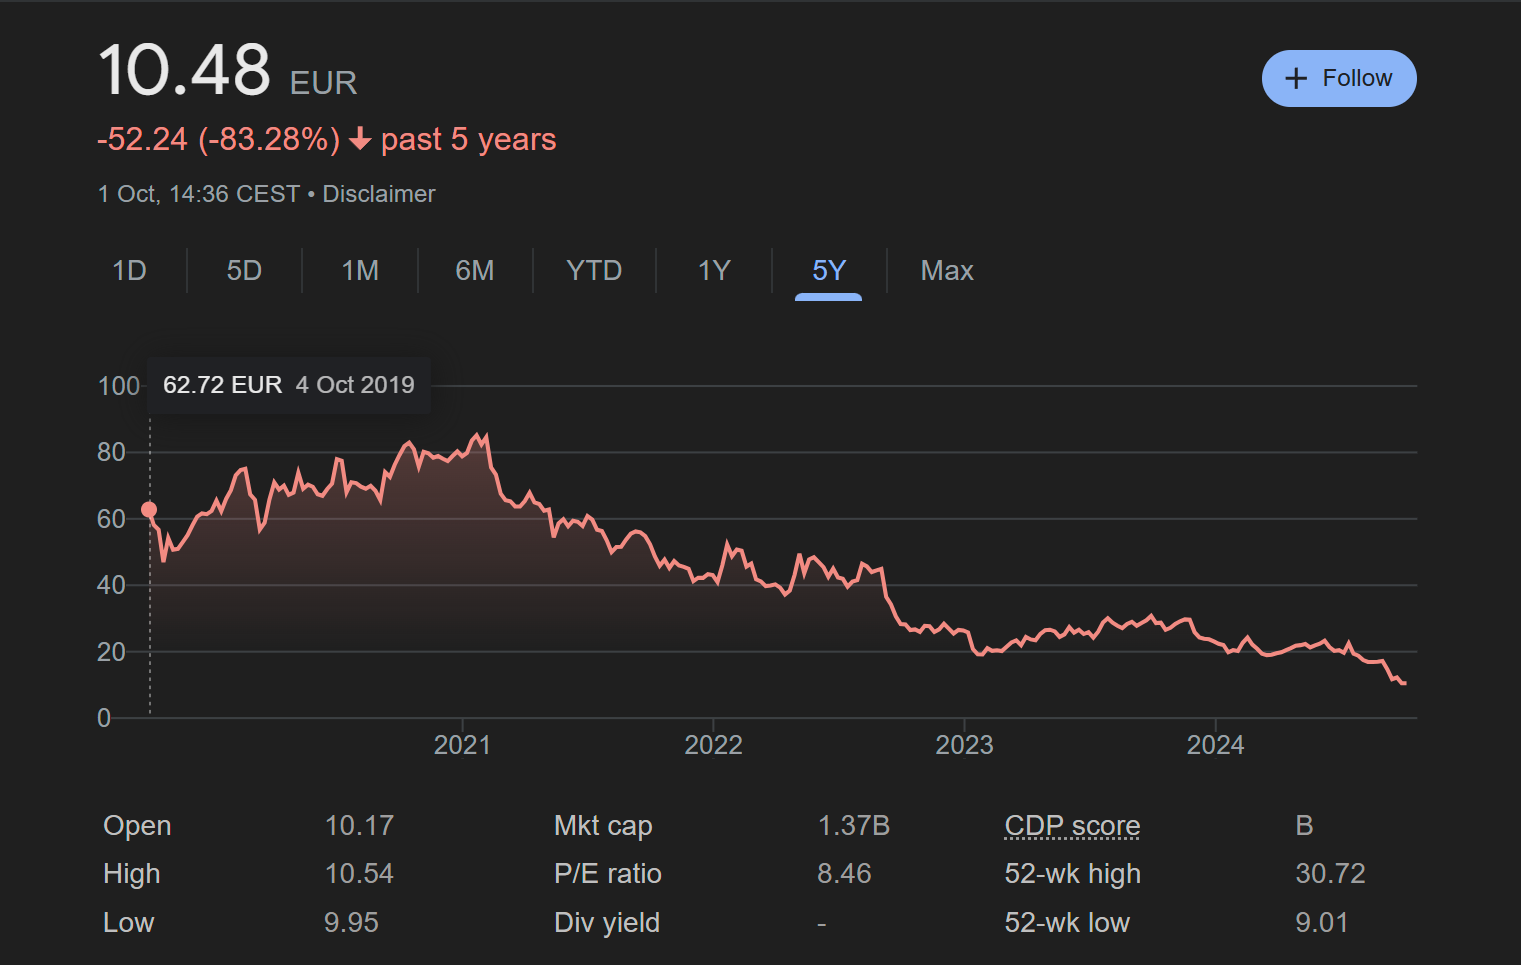Click the 2023 label on chart axis
Image resolution: width=1521 pixels, height=965 pixels.
[964, 745]
